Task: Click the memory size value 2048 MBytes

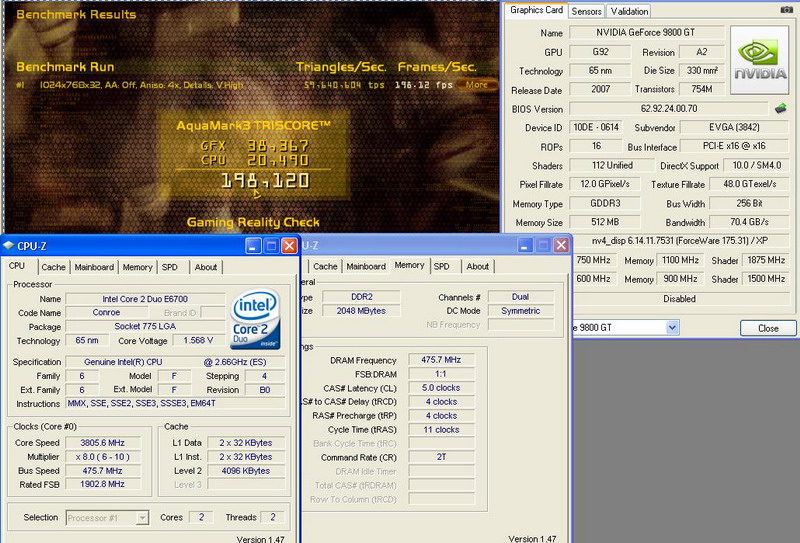Action: tap(361, 311)
